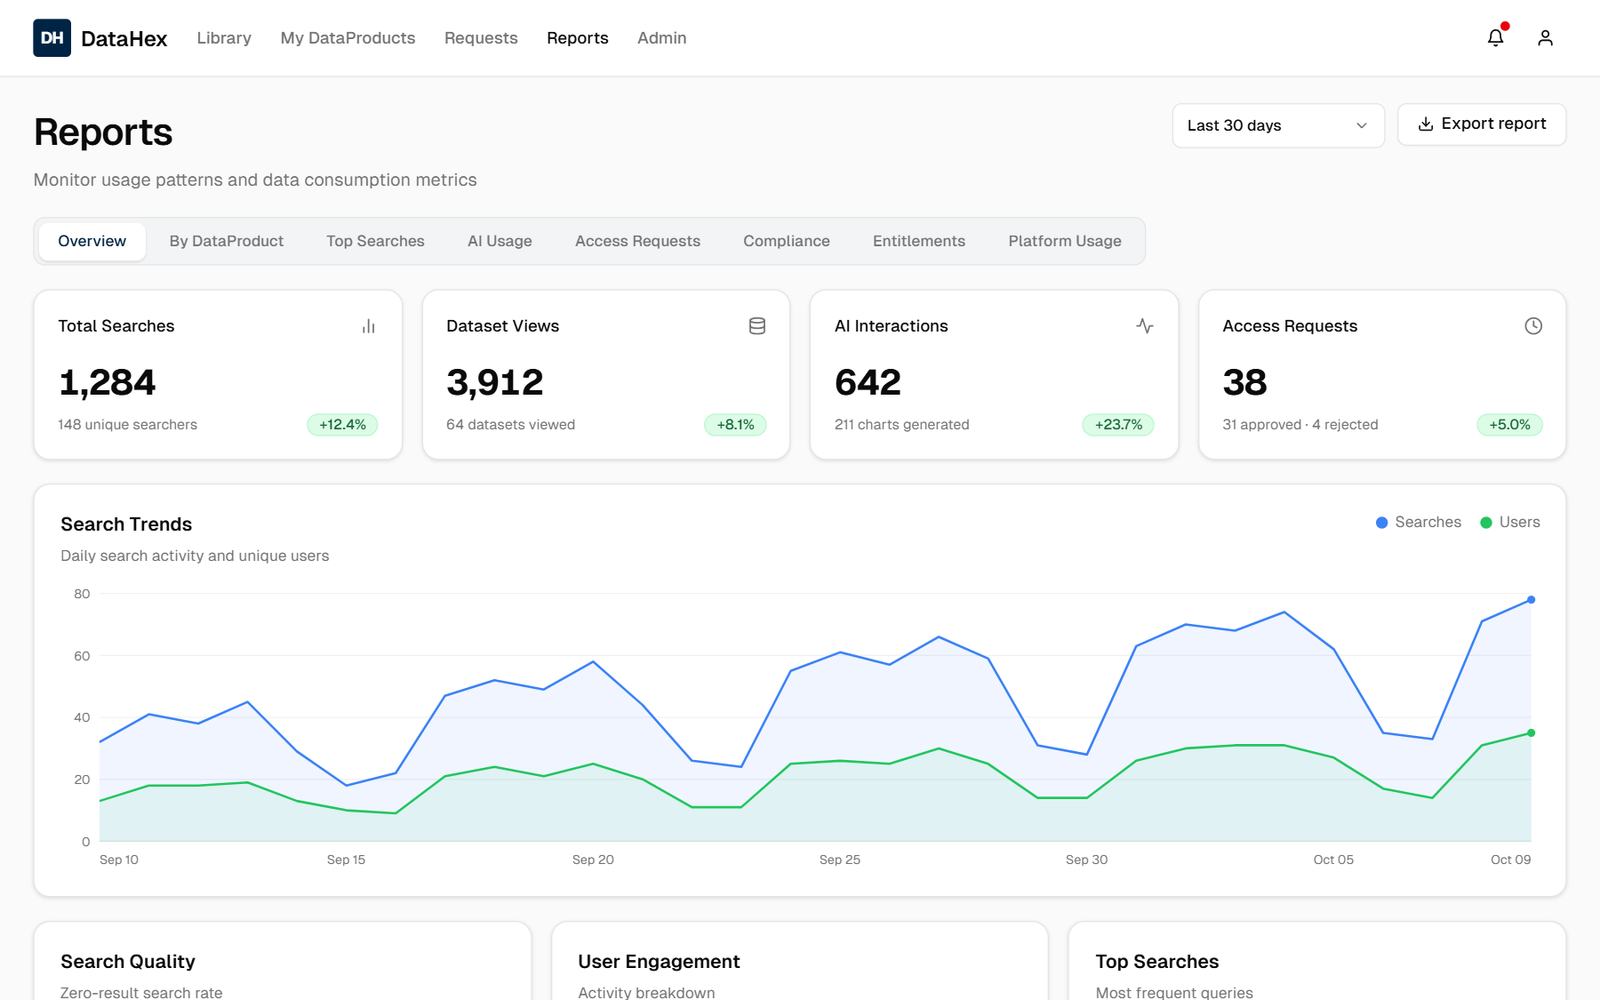
Task: Open the user profile icon
Action: (x=1545, y=38)
